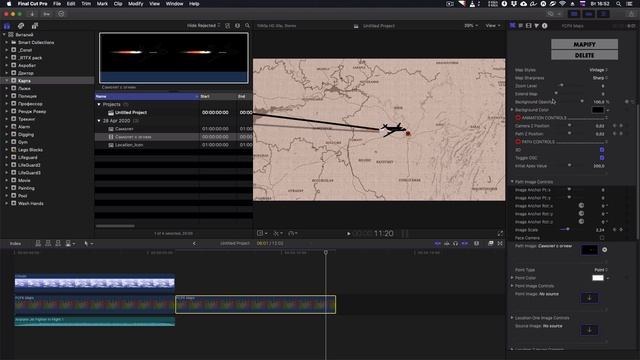Select the Location_Icon clip row
This screenshot has height=360, width=640.
(x=173, y=145)
